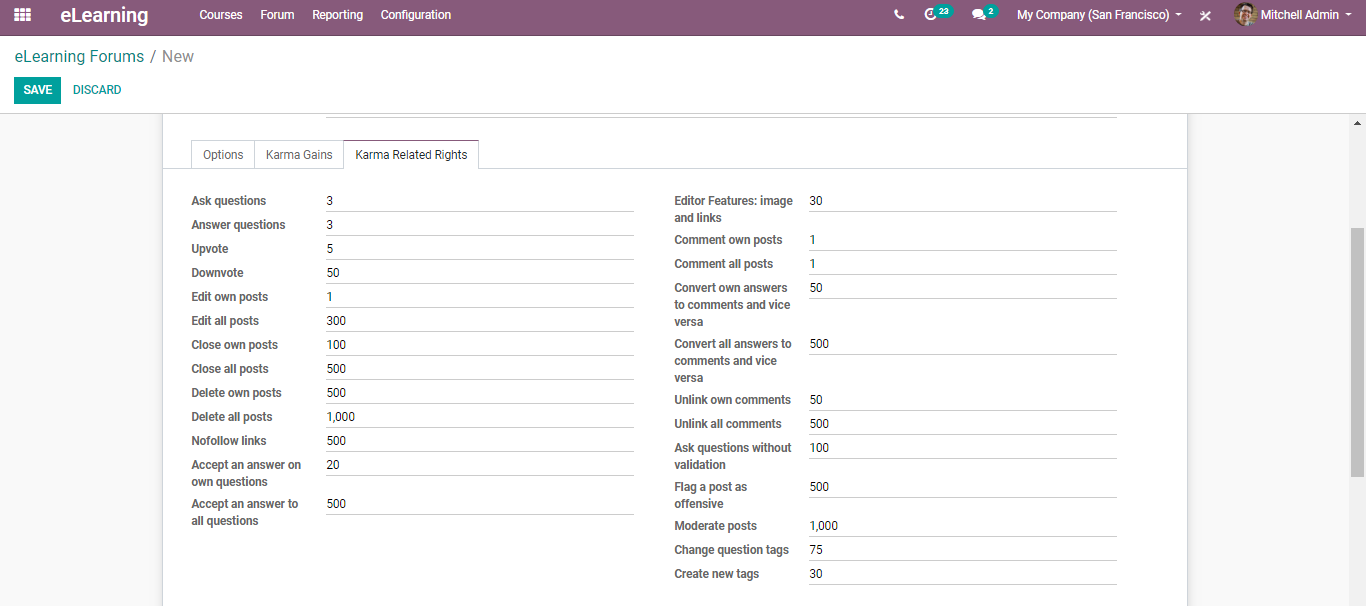Open the Reporting menu
The image size is (1366, 606).
(337, 15)
